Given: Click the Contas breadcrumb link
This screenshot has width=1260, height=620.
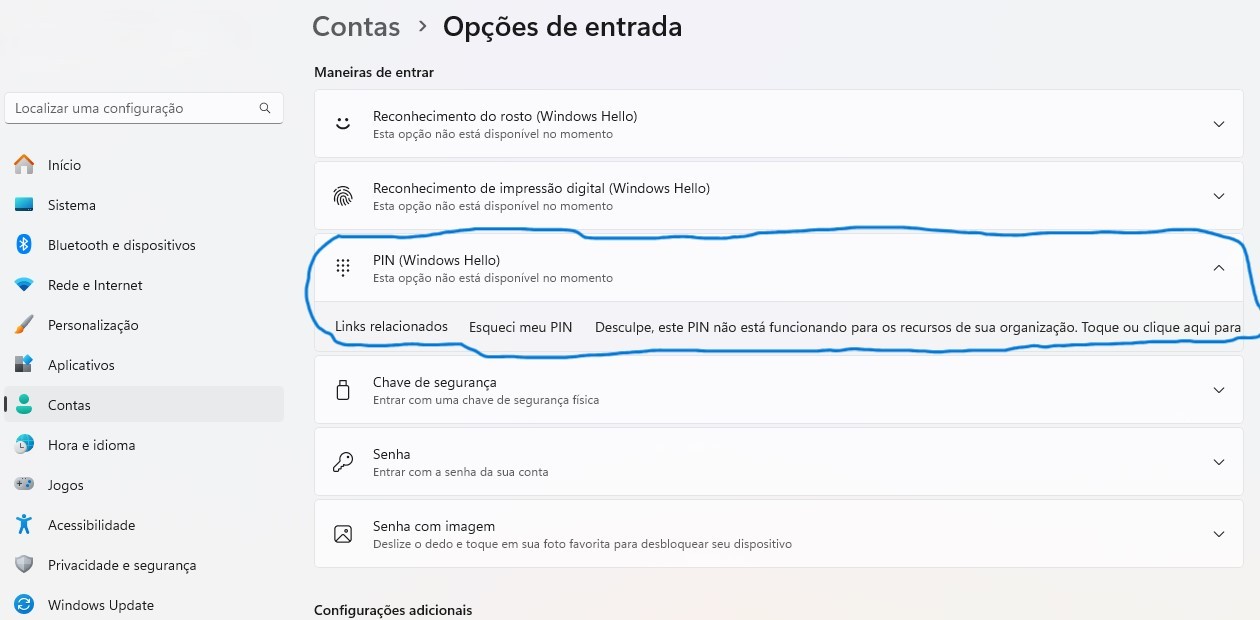Looking at the screenshot, I should tap(356, 26).
